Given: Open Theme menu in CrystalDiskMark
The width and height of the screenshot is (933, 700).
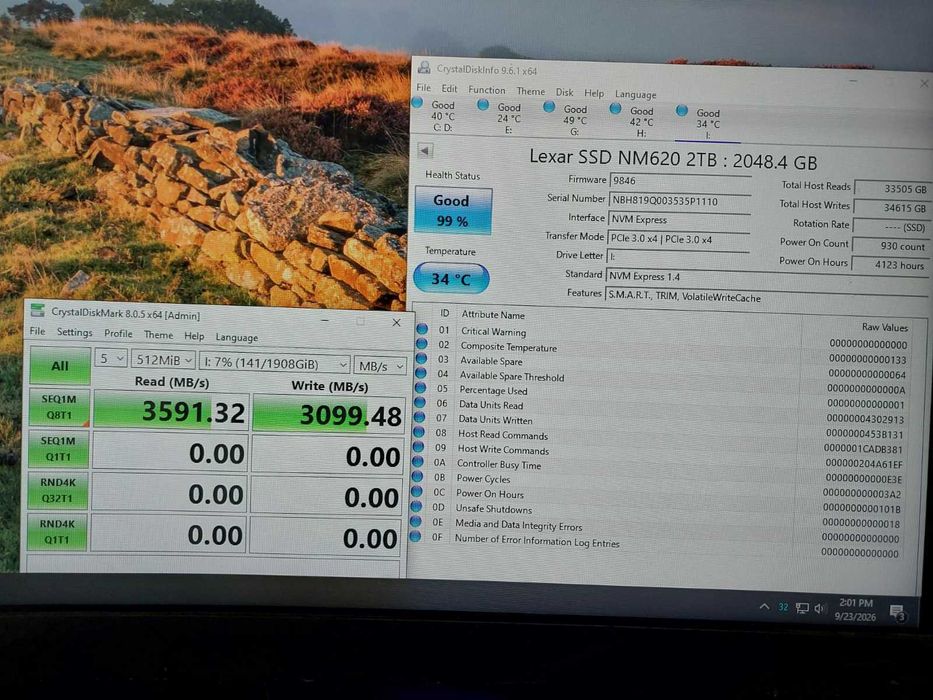Looking at the screenshot, I should [158, 335].
